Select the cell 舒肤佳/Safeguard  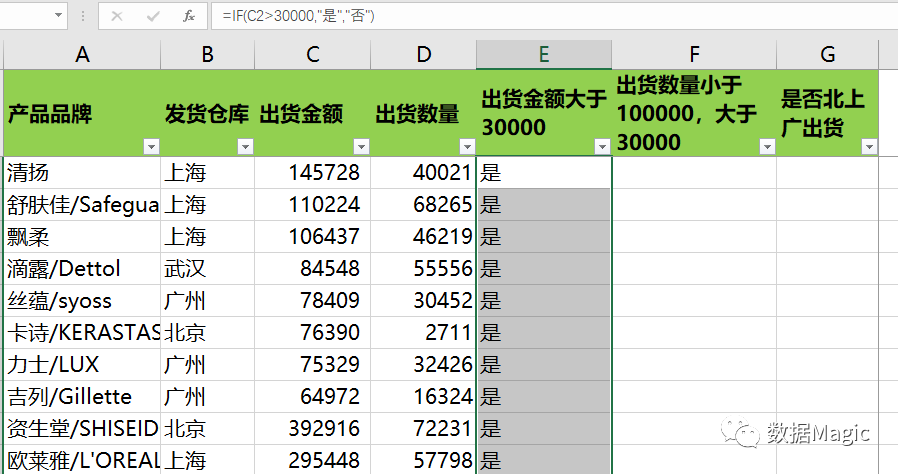pyautogui.click(x=82, y=204)
